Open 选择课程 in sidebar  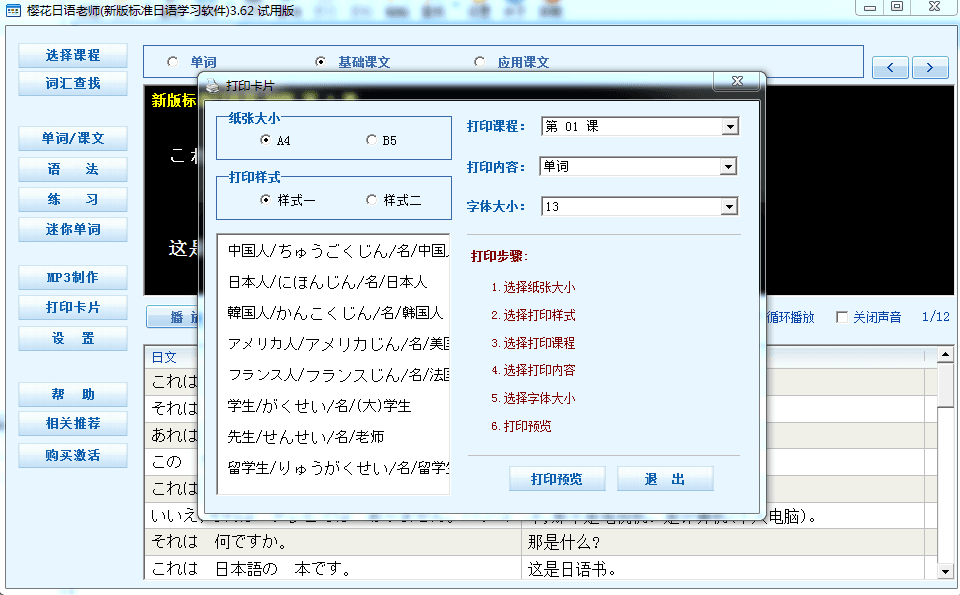coord(73,55)
